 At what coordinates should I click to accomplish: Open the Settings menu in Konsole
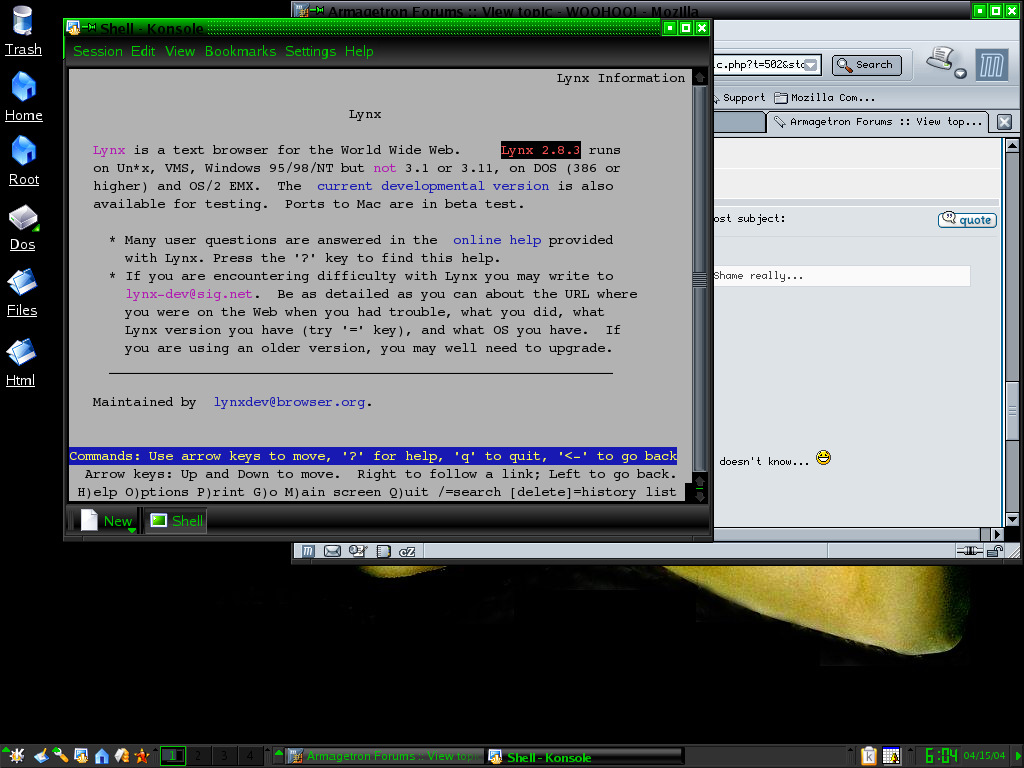coord(311,52)
